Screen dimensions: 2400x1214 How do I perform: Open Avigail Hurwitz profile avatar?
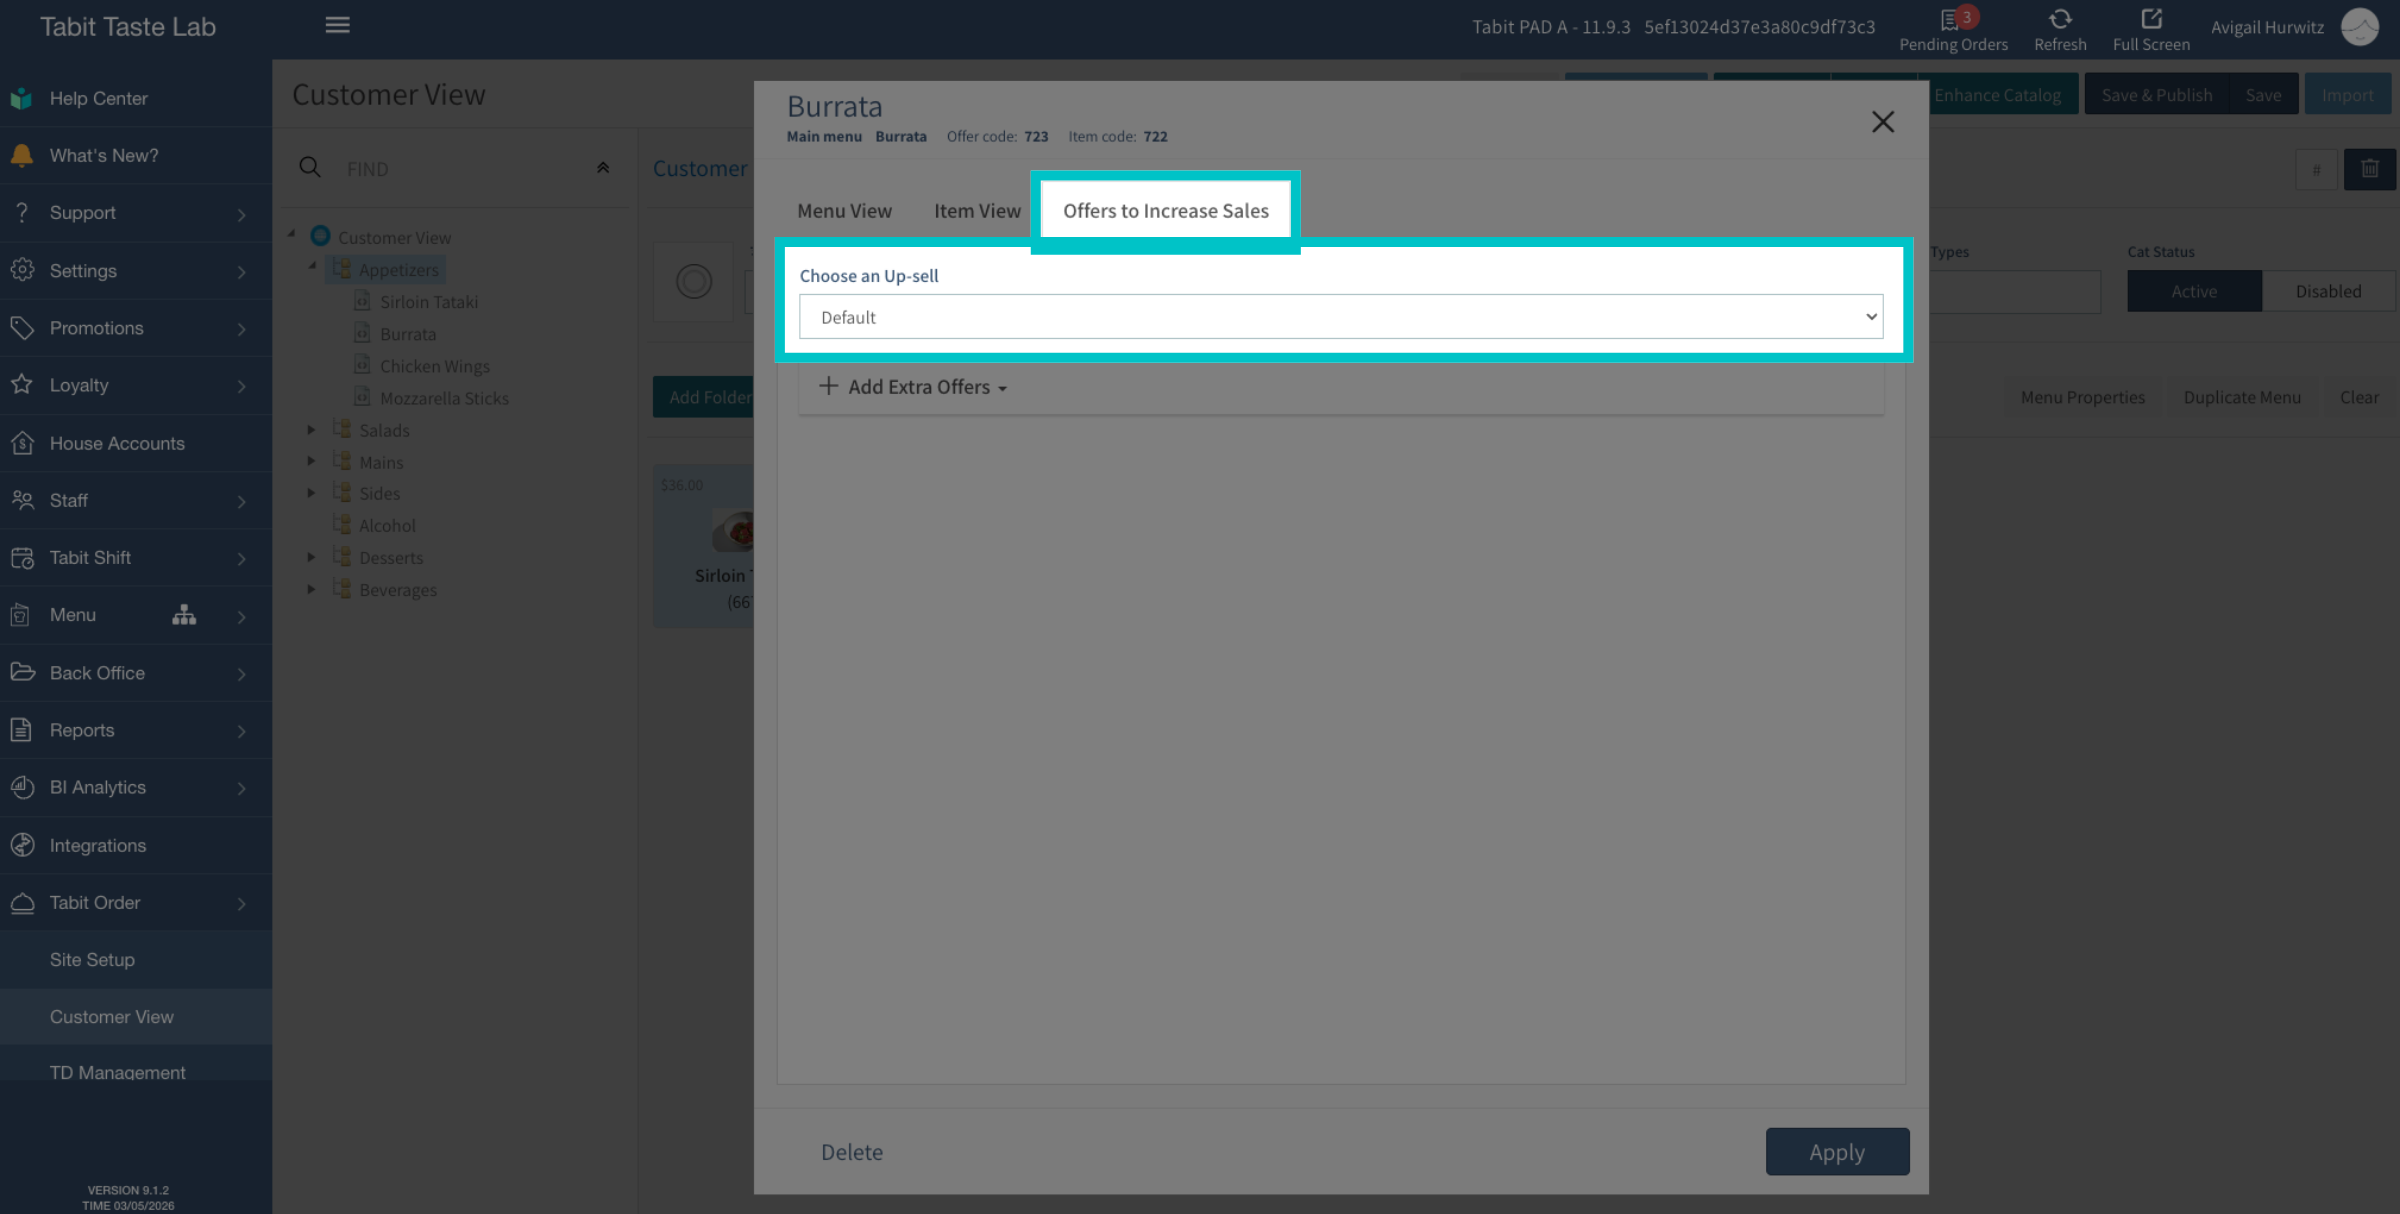[2360, 27]
